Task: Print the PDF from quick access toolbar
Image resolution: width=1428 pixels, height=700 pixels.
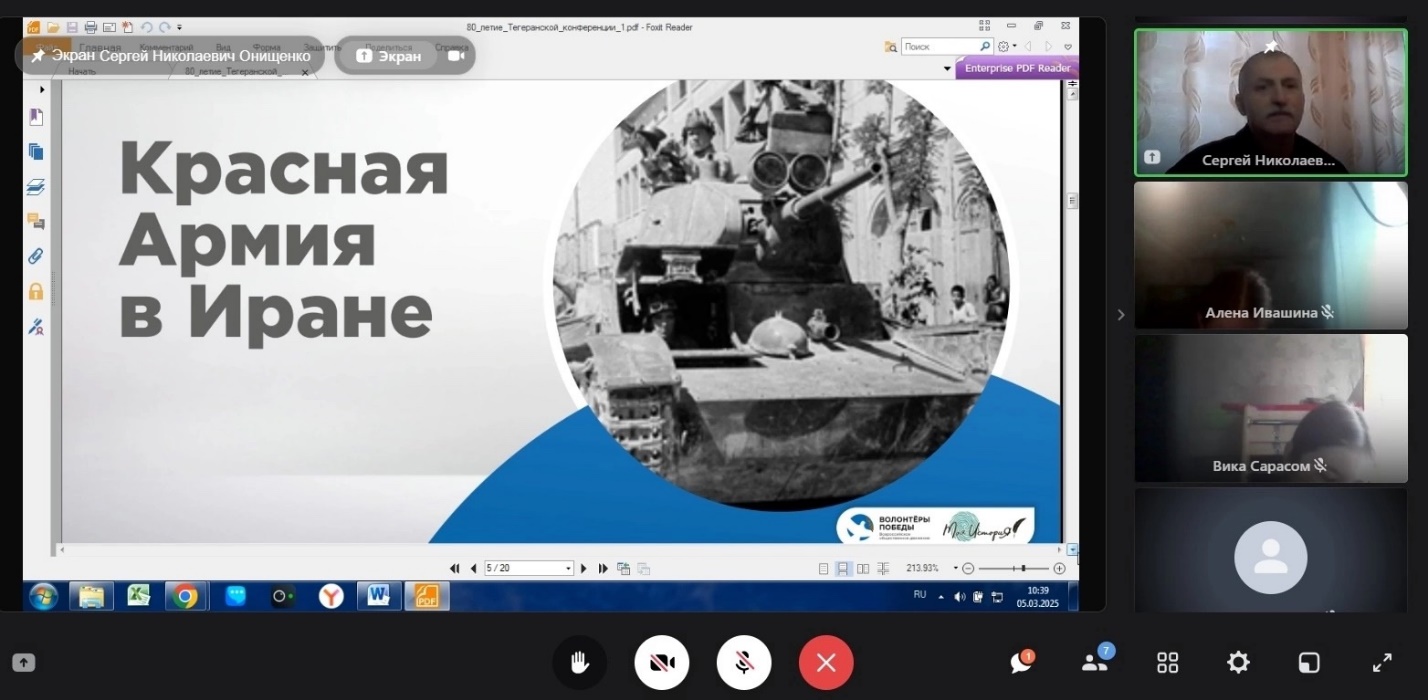Action: [x=91, y=27]
